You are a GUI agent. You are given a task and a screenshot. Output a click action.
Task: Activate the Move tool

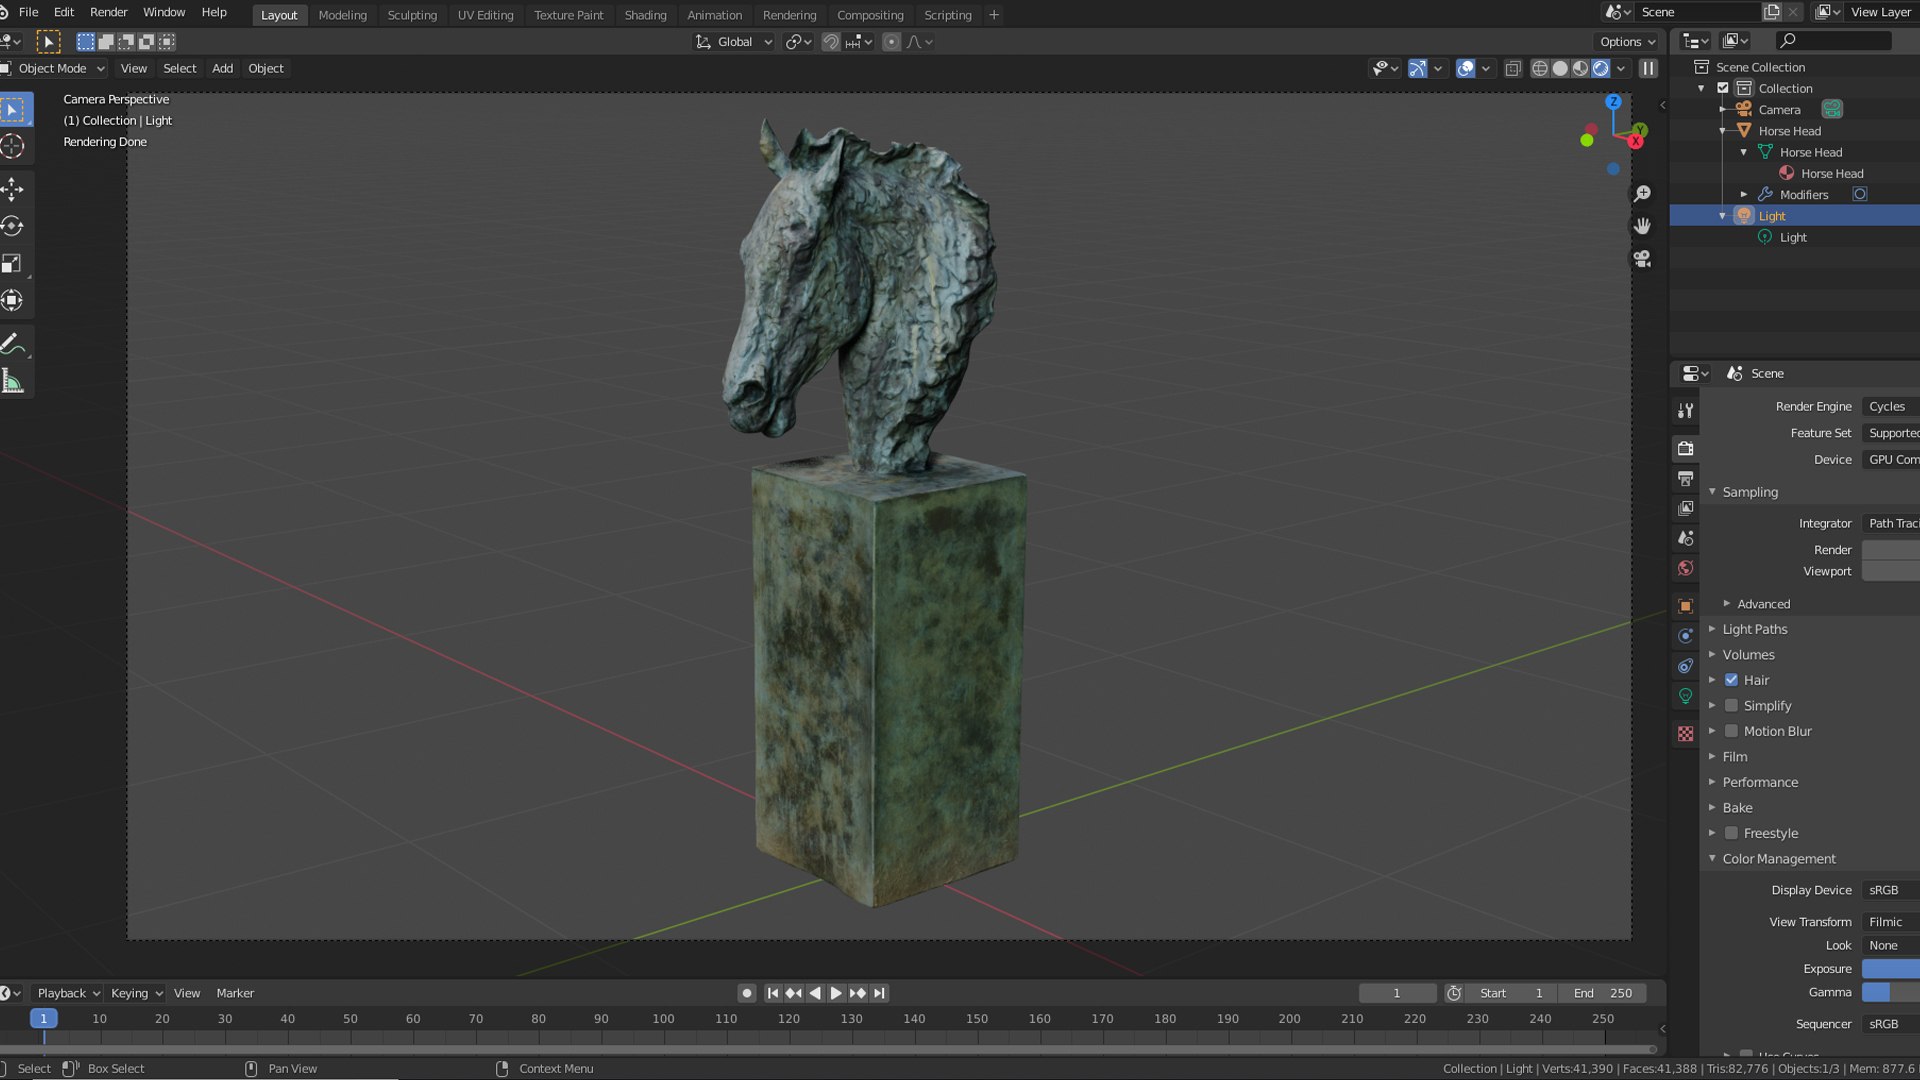(13, 189)
